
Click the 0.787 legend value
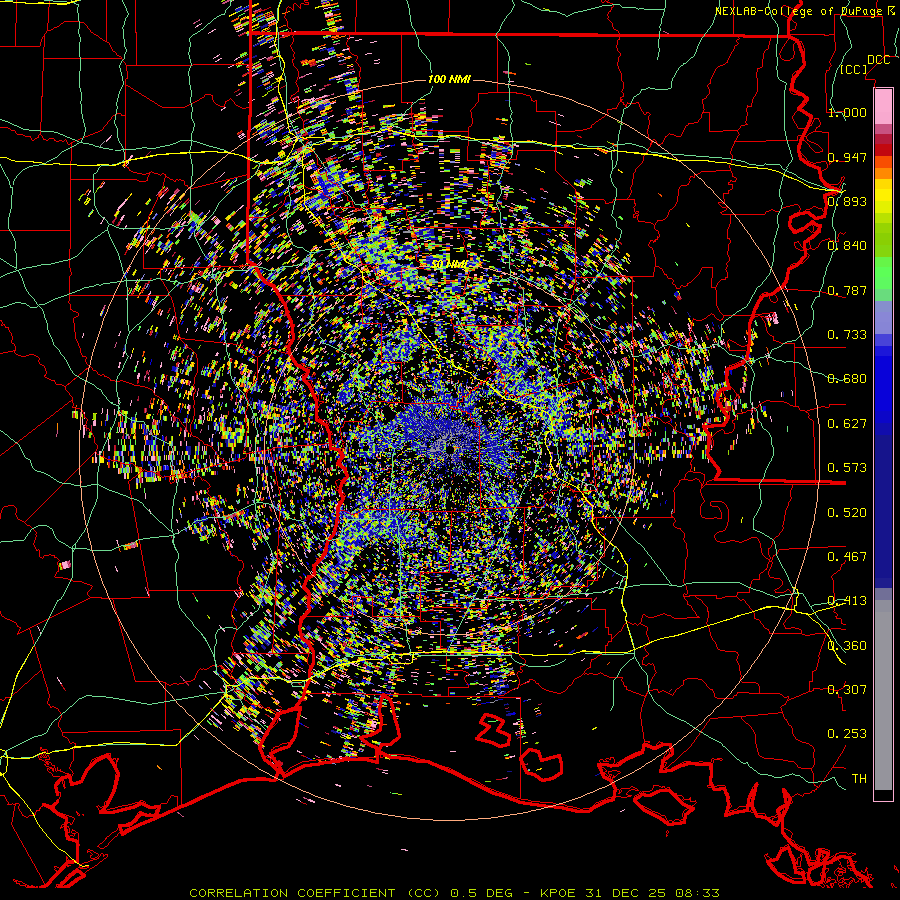point(847,290)
